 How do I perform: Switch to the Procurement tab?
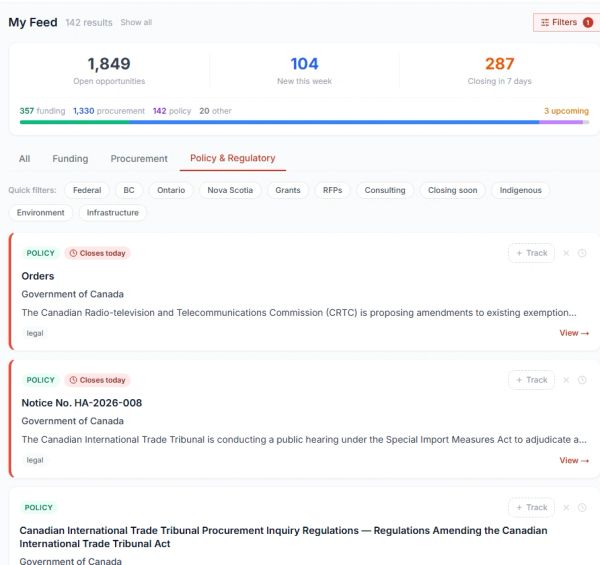pyautogui.click(x=139, y=158)
